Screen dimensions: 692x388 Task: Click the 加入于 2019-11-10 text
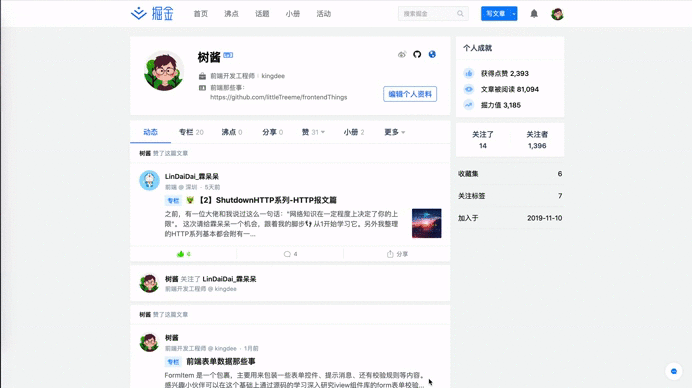pos(510,218)
